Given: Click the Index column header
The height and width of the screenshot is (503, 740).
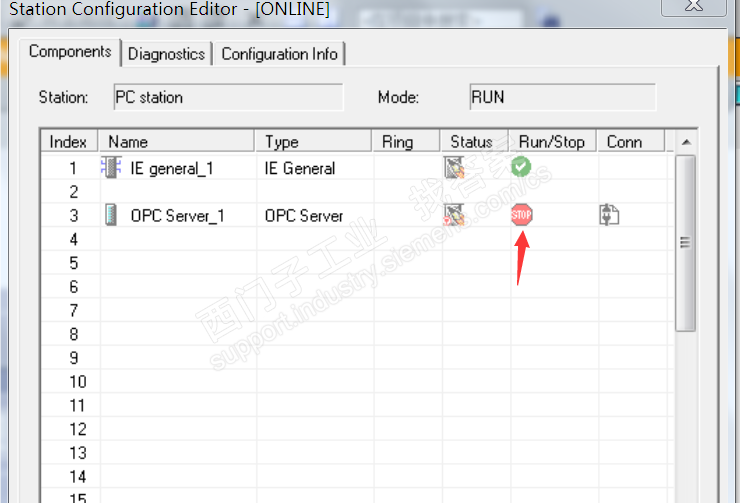Looking at the screenshot, I should click(68, 142).
